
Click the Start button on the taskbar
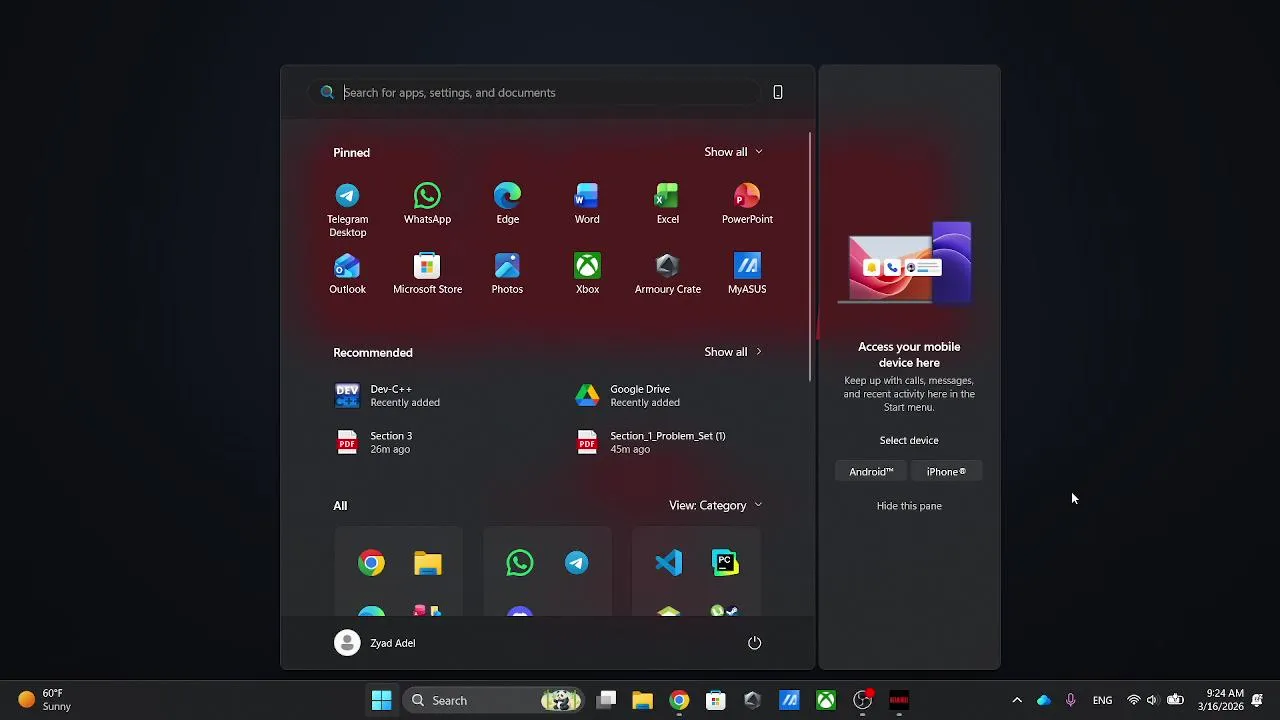pos(381,700)
